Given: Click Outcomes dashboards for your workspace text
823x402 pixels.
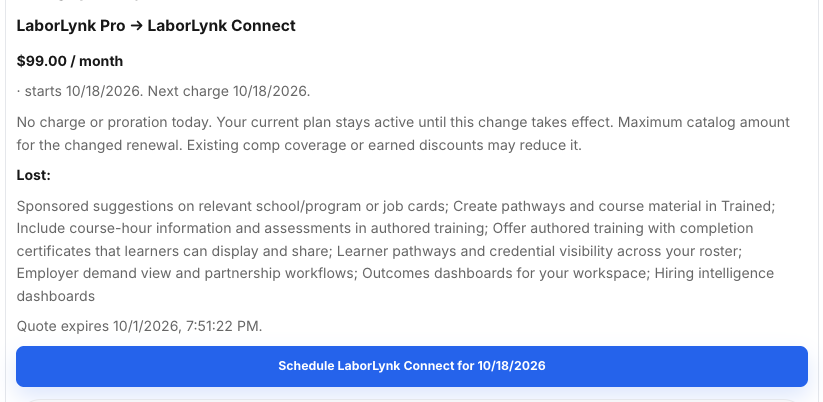Looking at the screenshot, I should pos(507,273).
